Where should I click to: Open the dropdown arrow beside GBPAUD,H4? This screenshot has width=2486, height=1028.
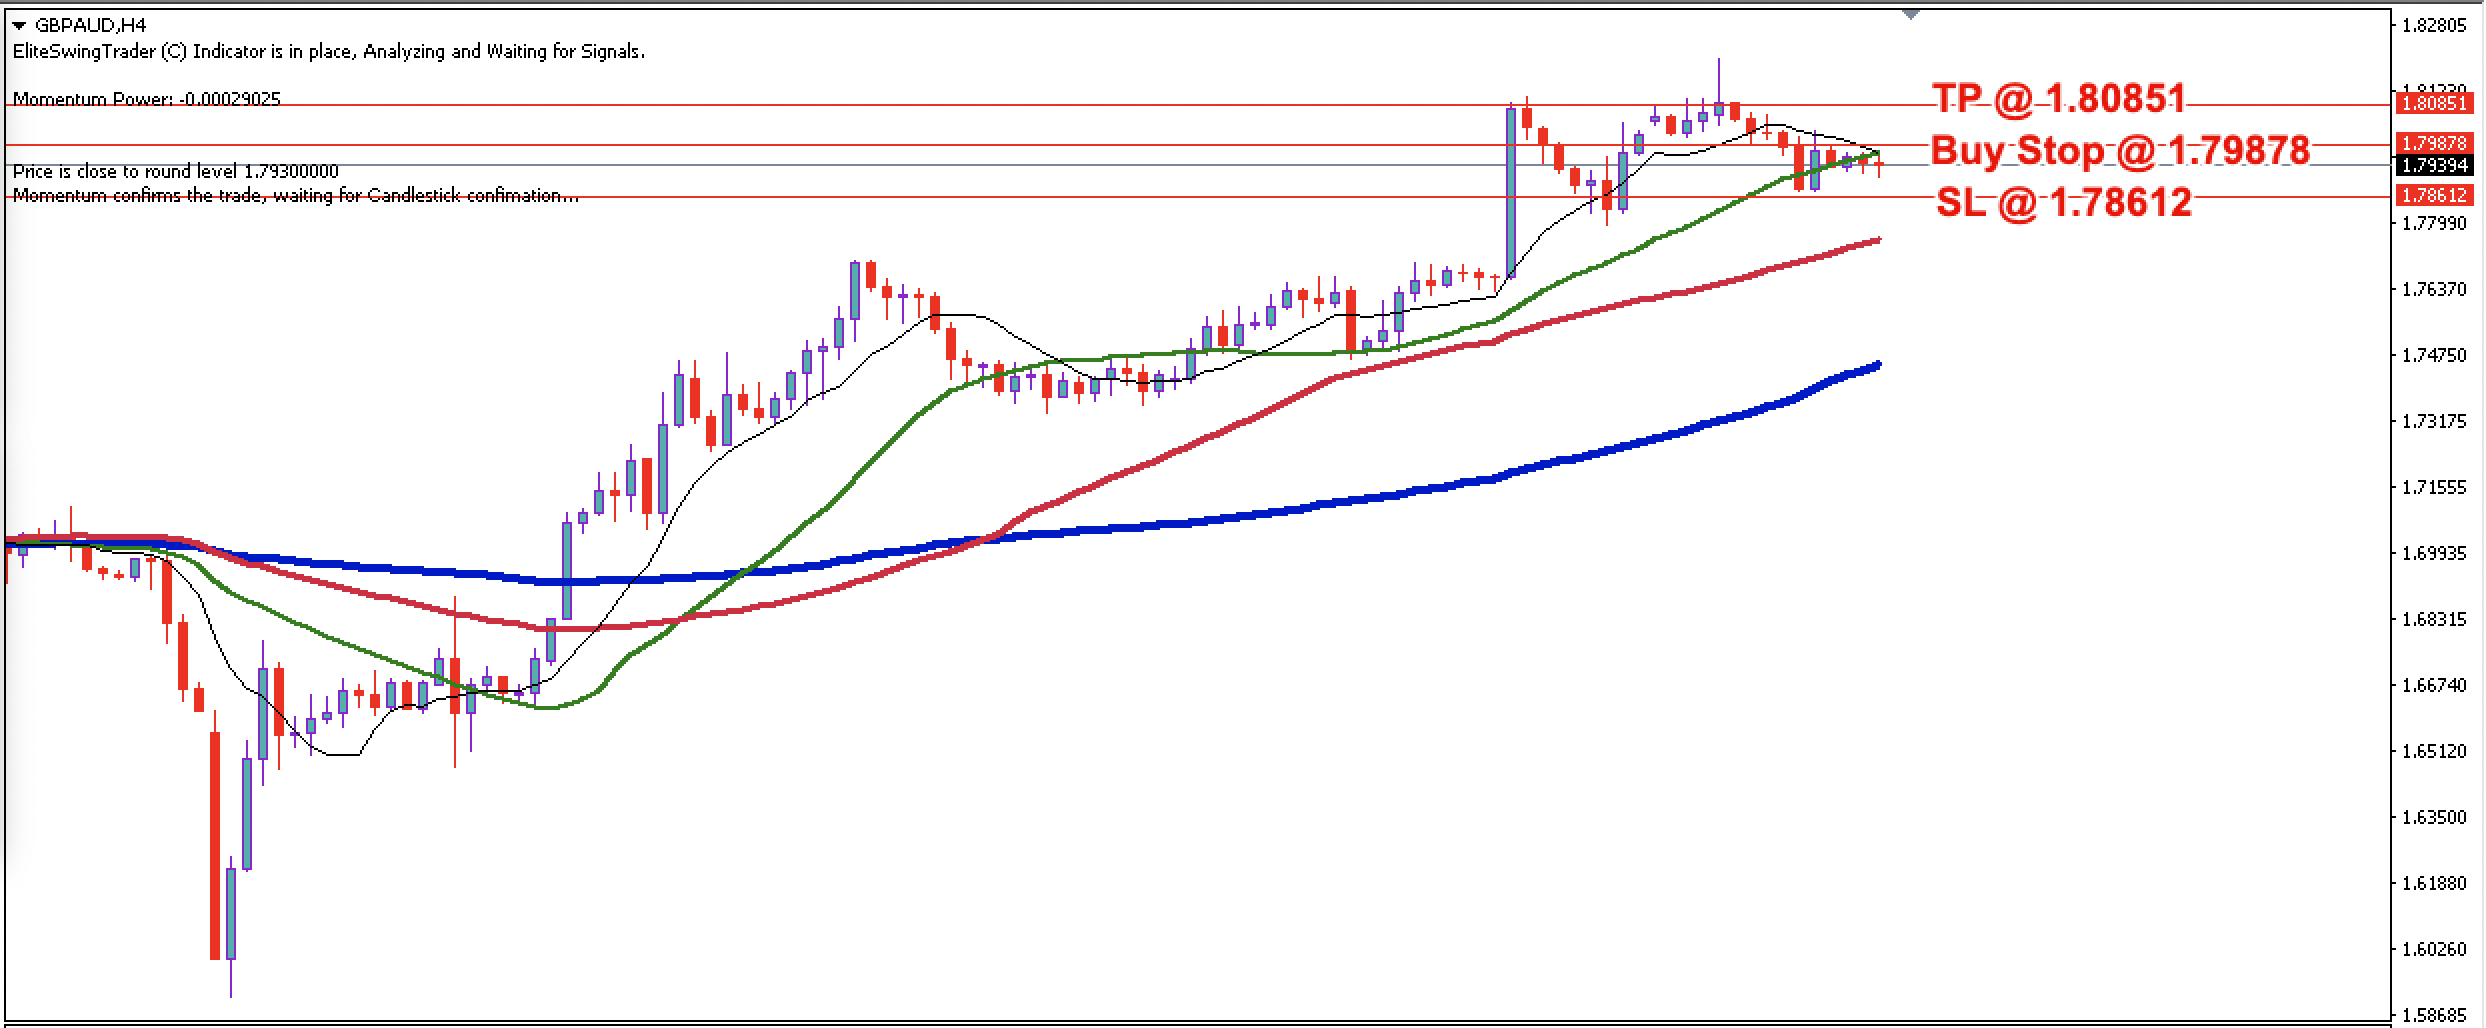(x=19, y=26)
